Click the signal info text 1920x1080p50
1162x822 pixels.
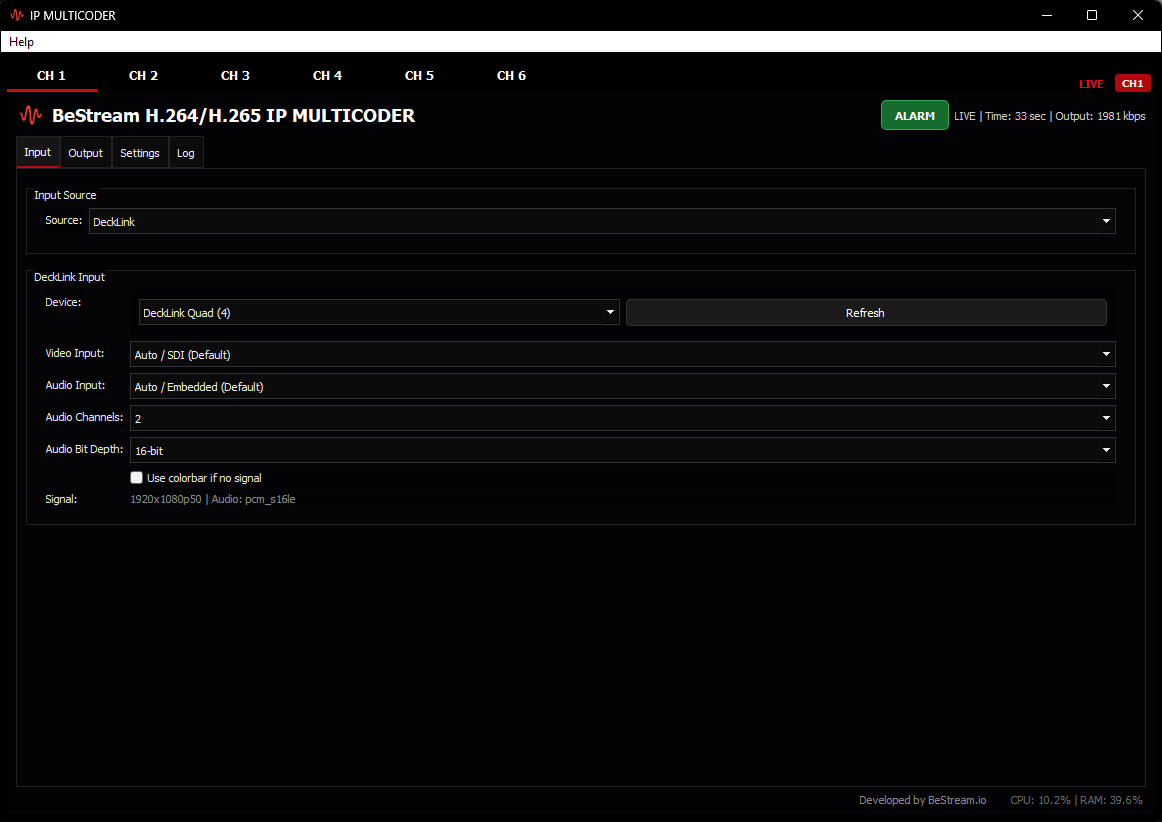click(213, 500)
